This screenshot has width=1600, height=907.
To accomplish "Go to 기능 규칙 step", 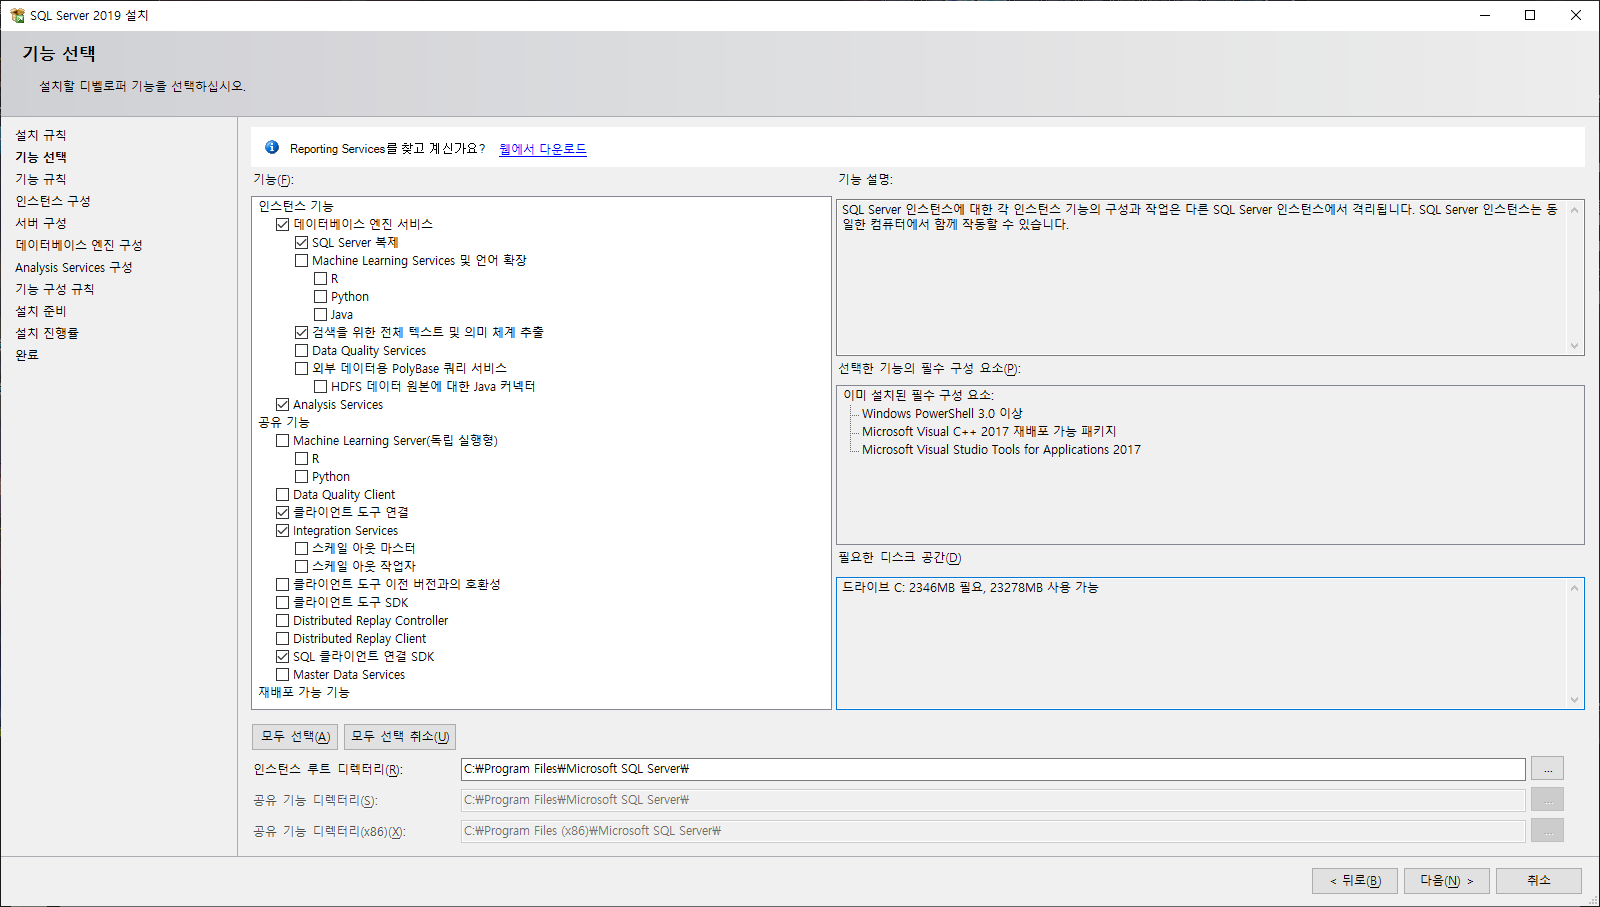I will pyautogui.click(x=41, y=179).
